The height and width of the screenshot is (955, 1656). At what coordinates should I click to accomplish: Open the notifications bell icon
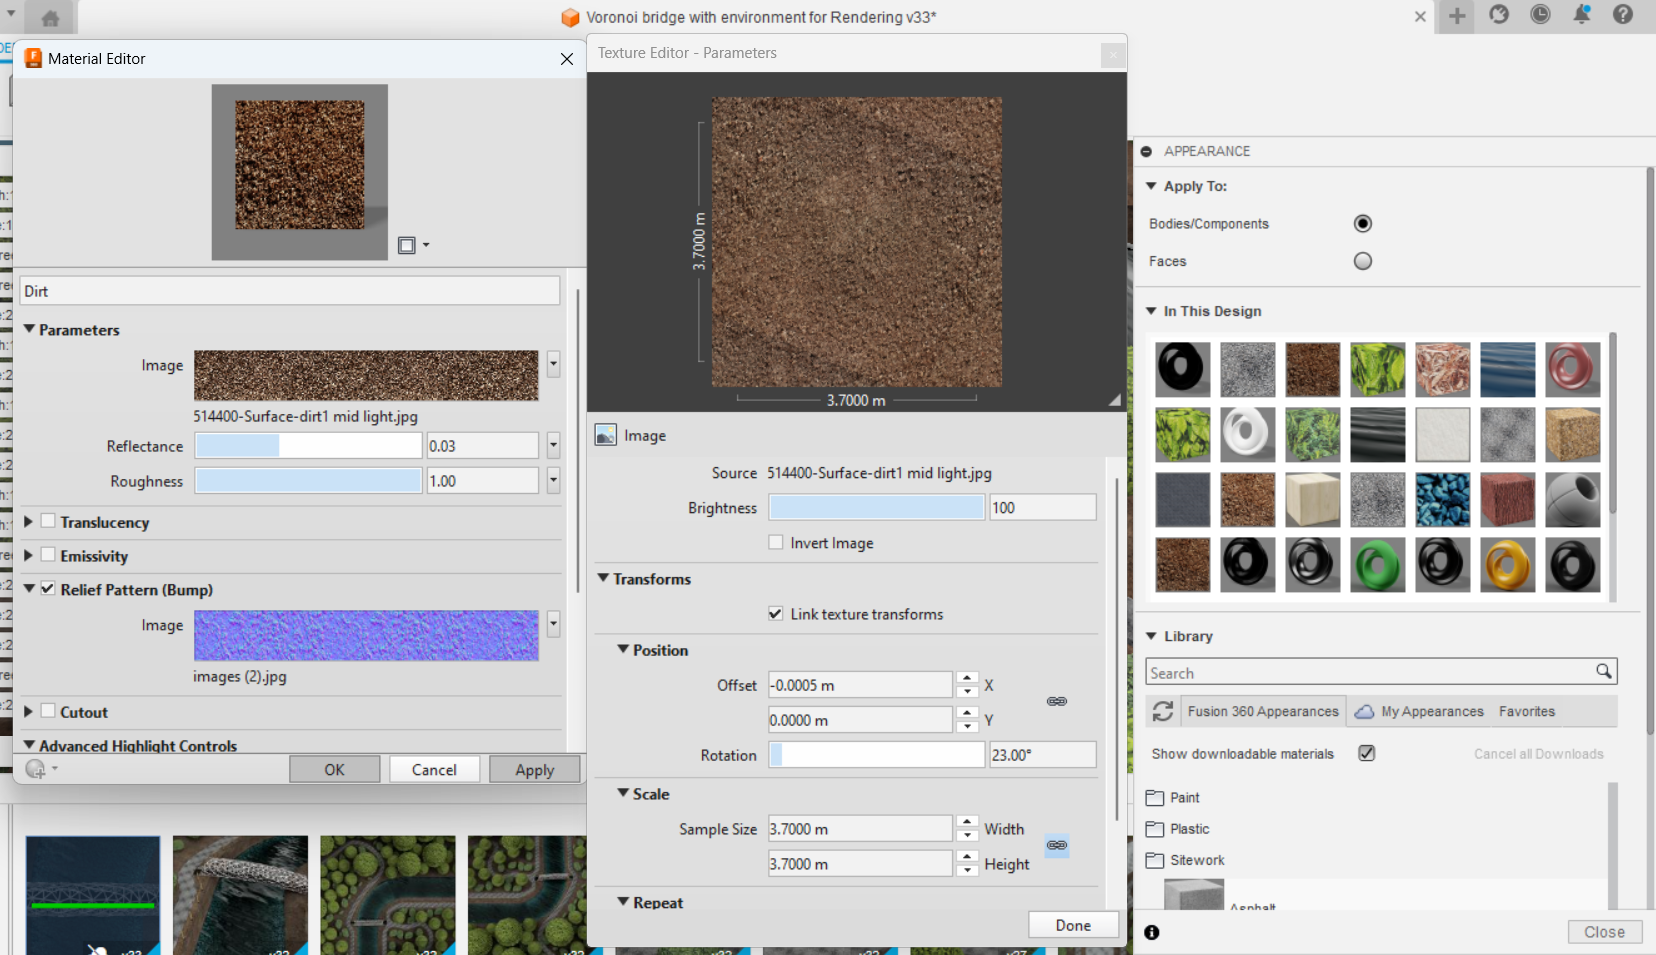pyautogui.click(x=1582, y=15)
